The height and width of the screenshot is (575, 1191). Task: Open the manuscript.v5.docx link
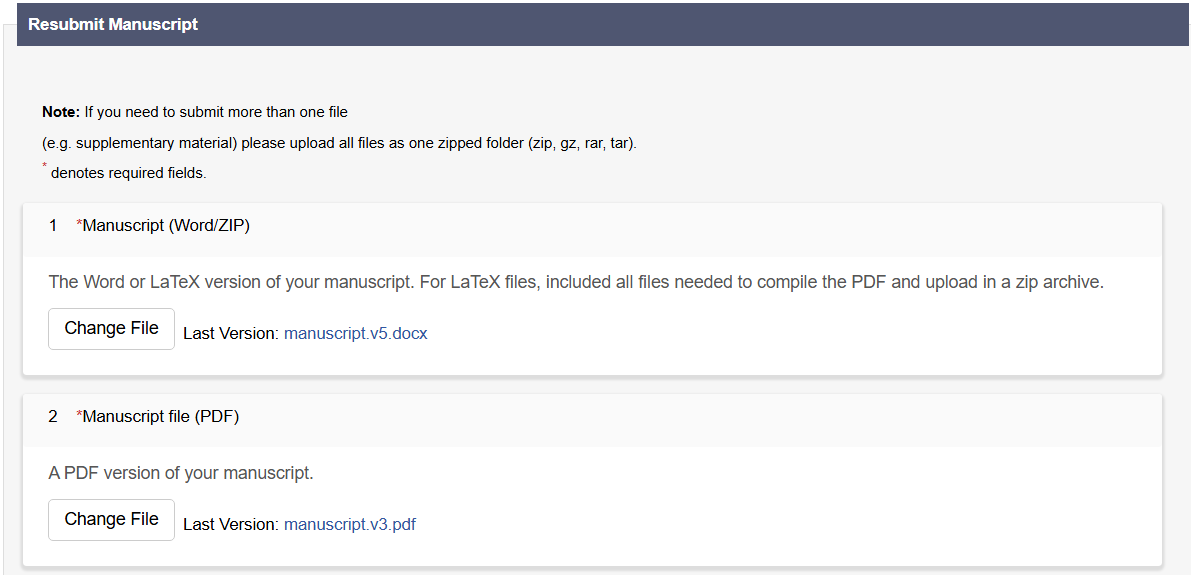point(355,334)
